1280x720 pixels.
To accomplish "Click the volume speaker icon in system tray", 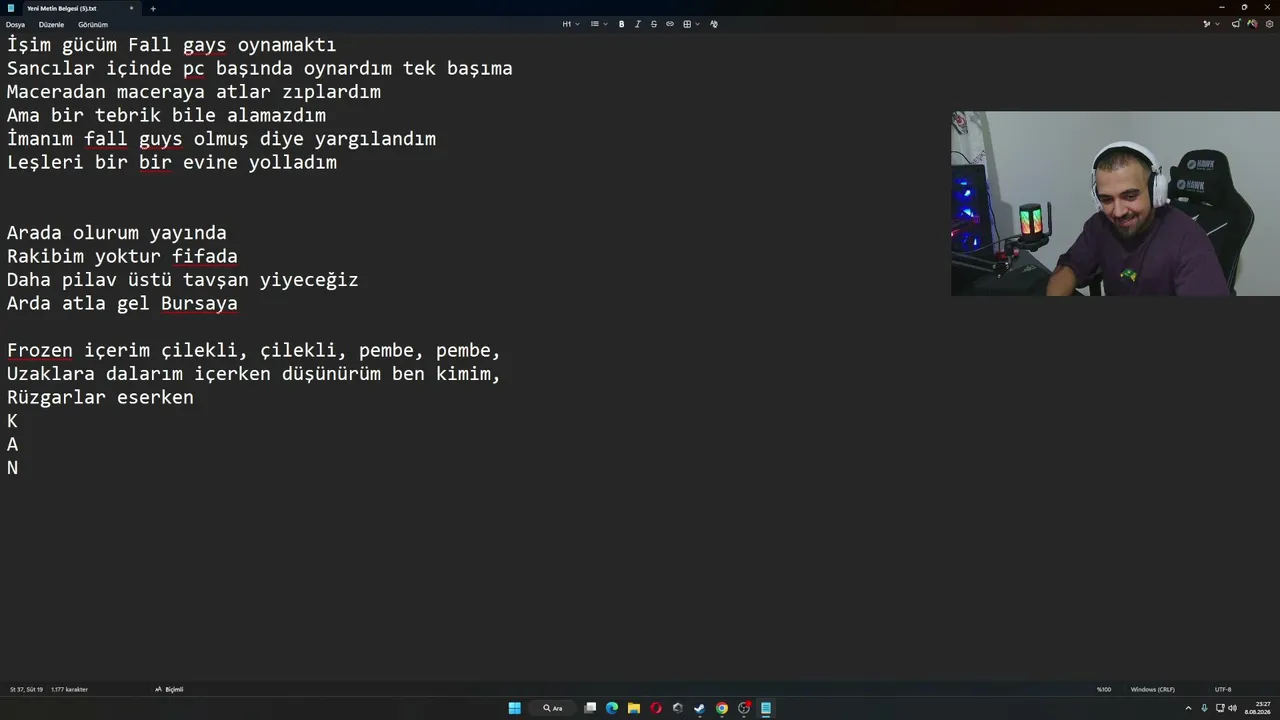I will tap(1232, 708).
